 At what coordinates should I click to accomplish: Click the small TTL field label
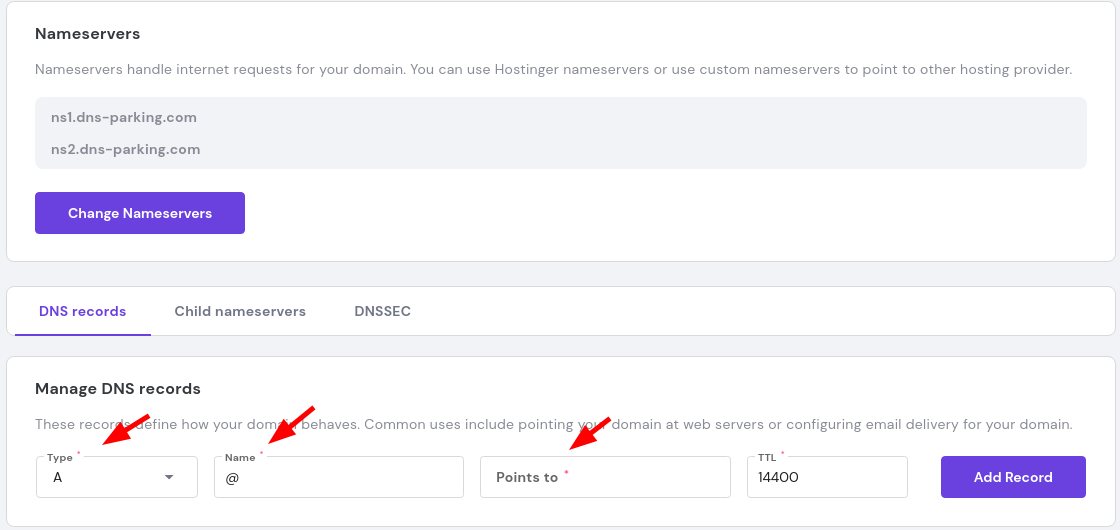766,457
